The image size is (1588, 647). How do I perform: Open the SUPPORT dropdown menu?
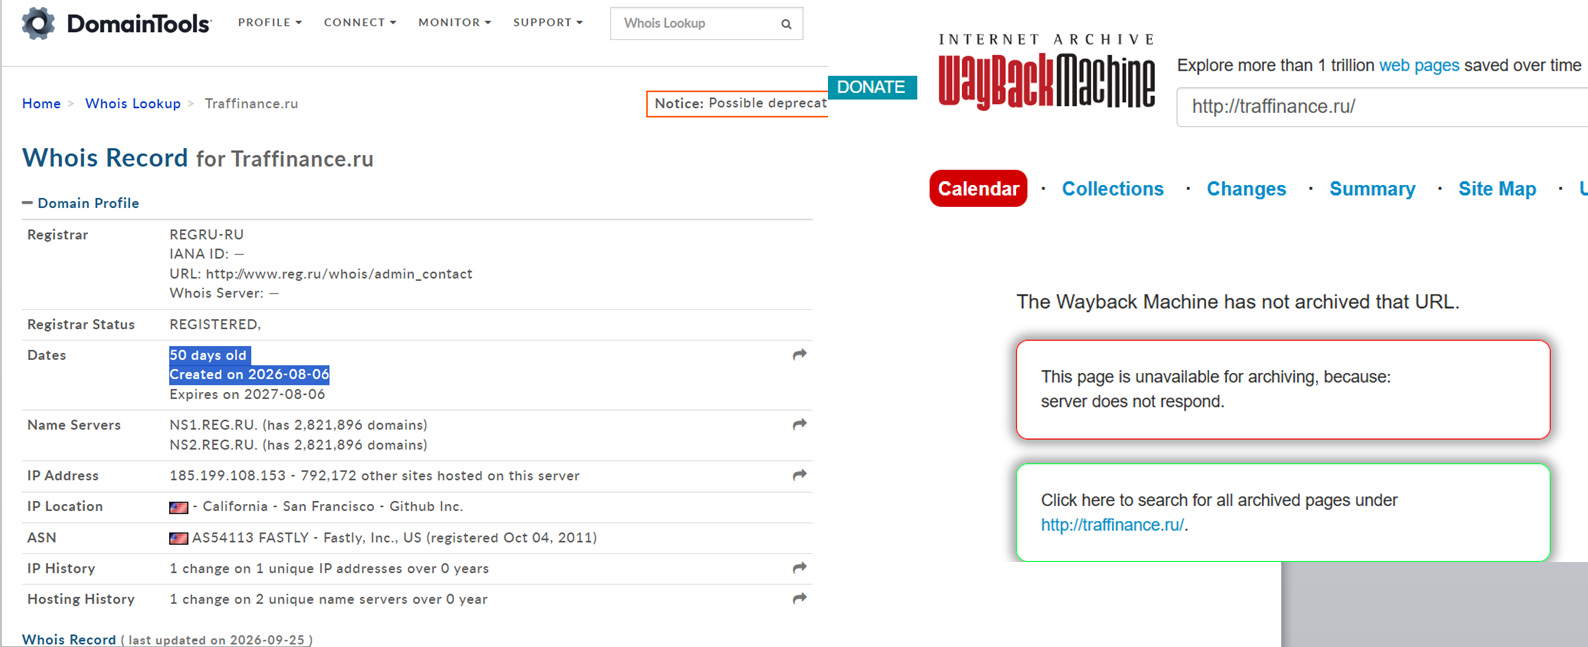[x=548, y=22]
